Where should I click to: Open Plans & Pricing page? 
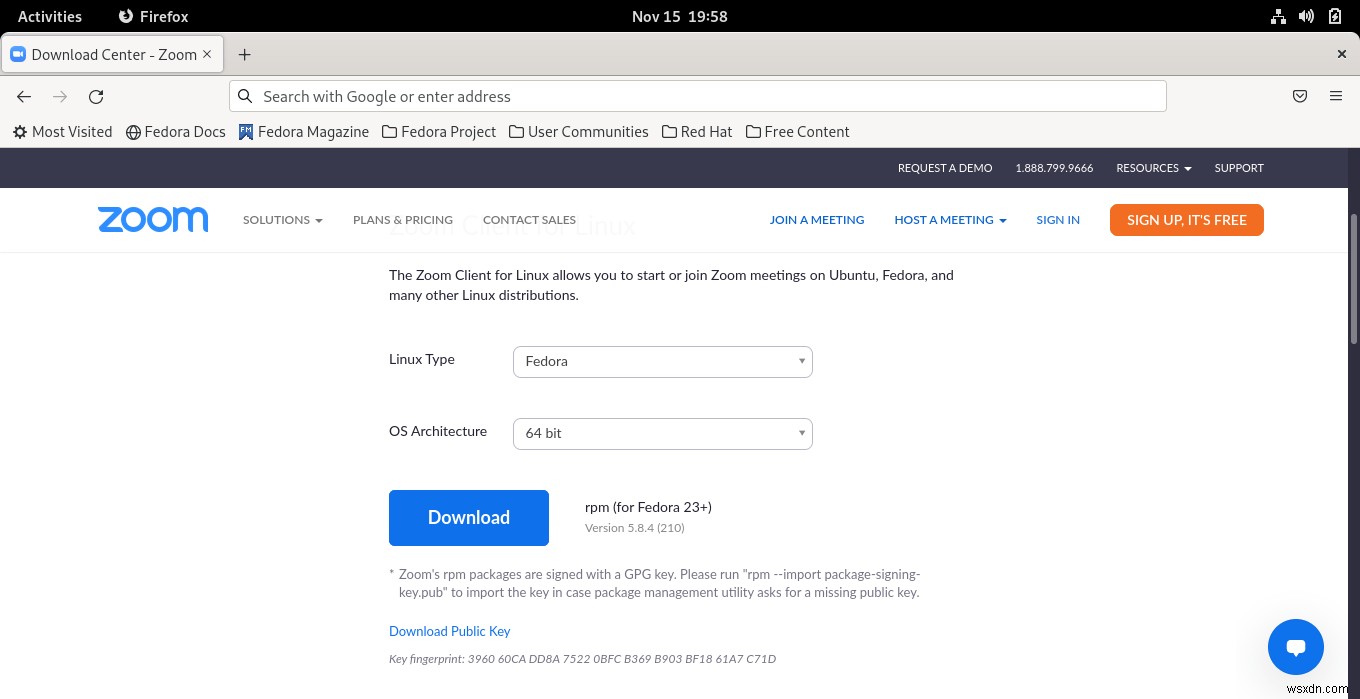(403, 220)
